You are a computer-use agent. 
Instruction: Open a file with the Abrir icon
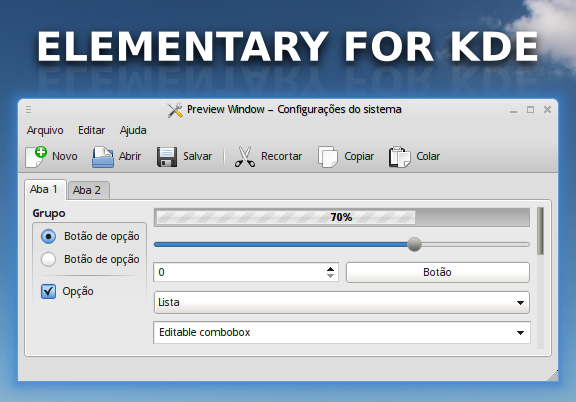(102, 157)
